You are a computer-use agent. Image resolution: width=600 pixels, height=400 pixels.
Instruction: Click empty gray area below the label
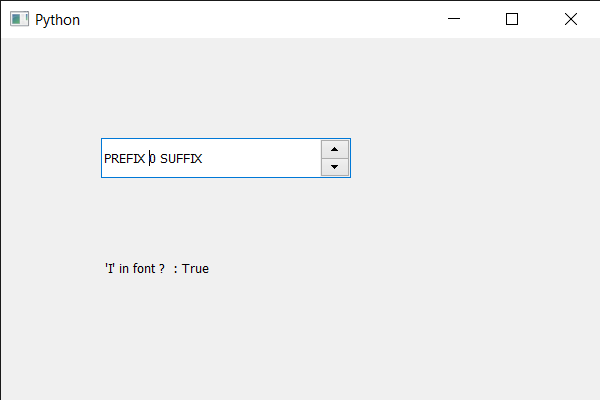point(300,340)
